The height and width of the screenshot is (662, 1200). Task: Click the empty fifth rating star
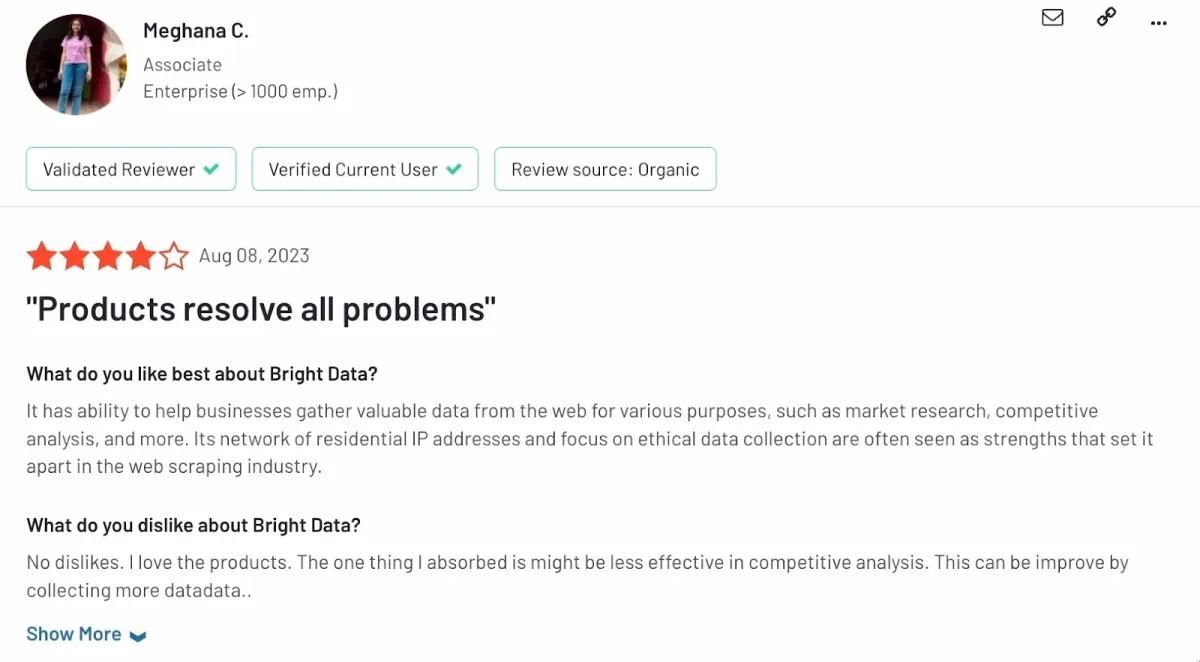(174, 256)
